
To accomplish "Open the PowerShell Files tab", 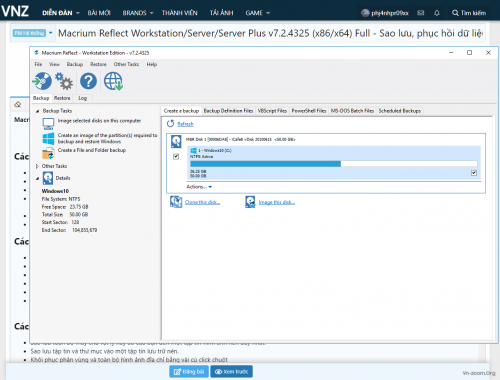I will (309, 111).
